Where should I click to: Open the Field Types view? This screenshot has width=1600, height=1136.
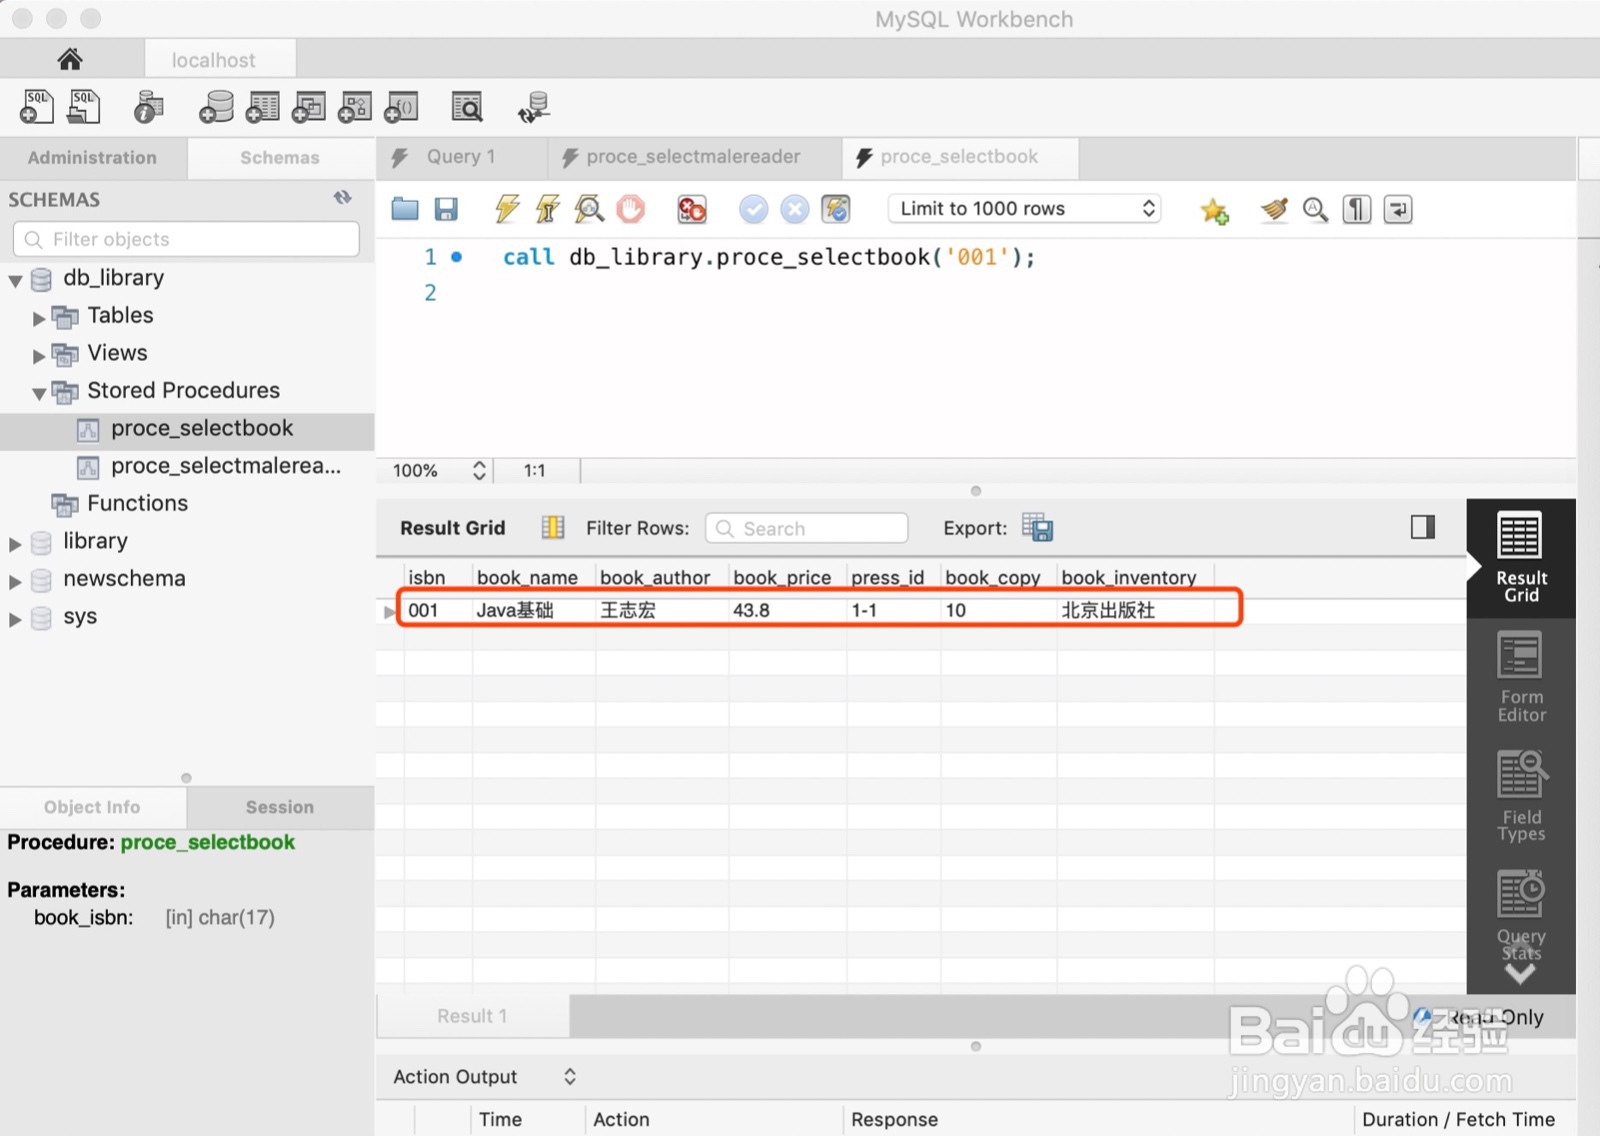[1521, 797]
